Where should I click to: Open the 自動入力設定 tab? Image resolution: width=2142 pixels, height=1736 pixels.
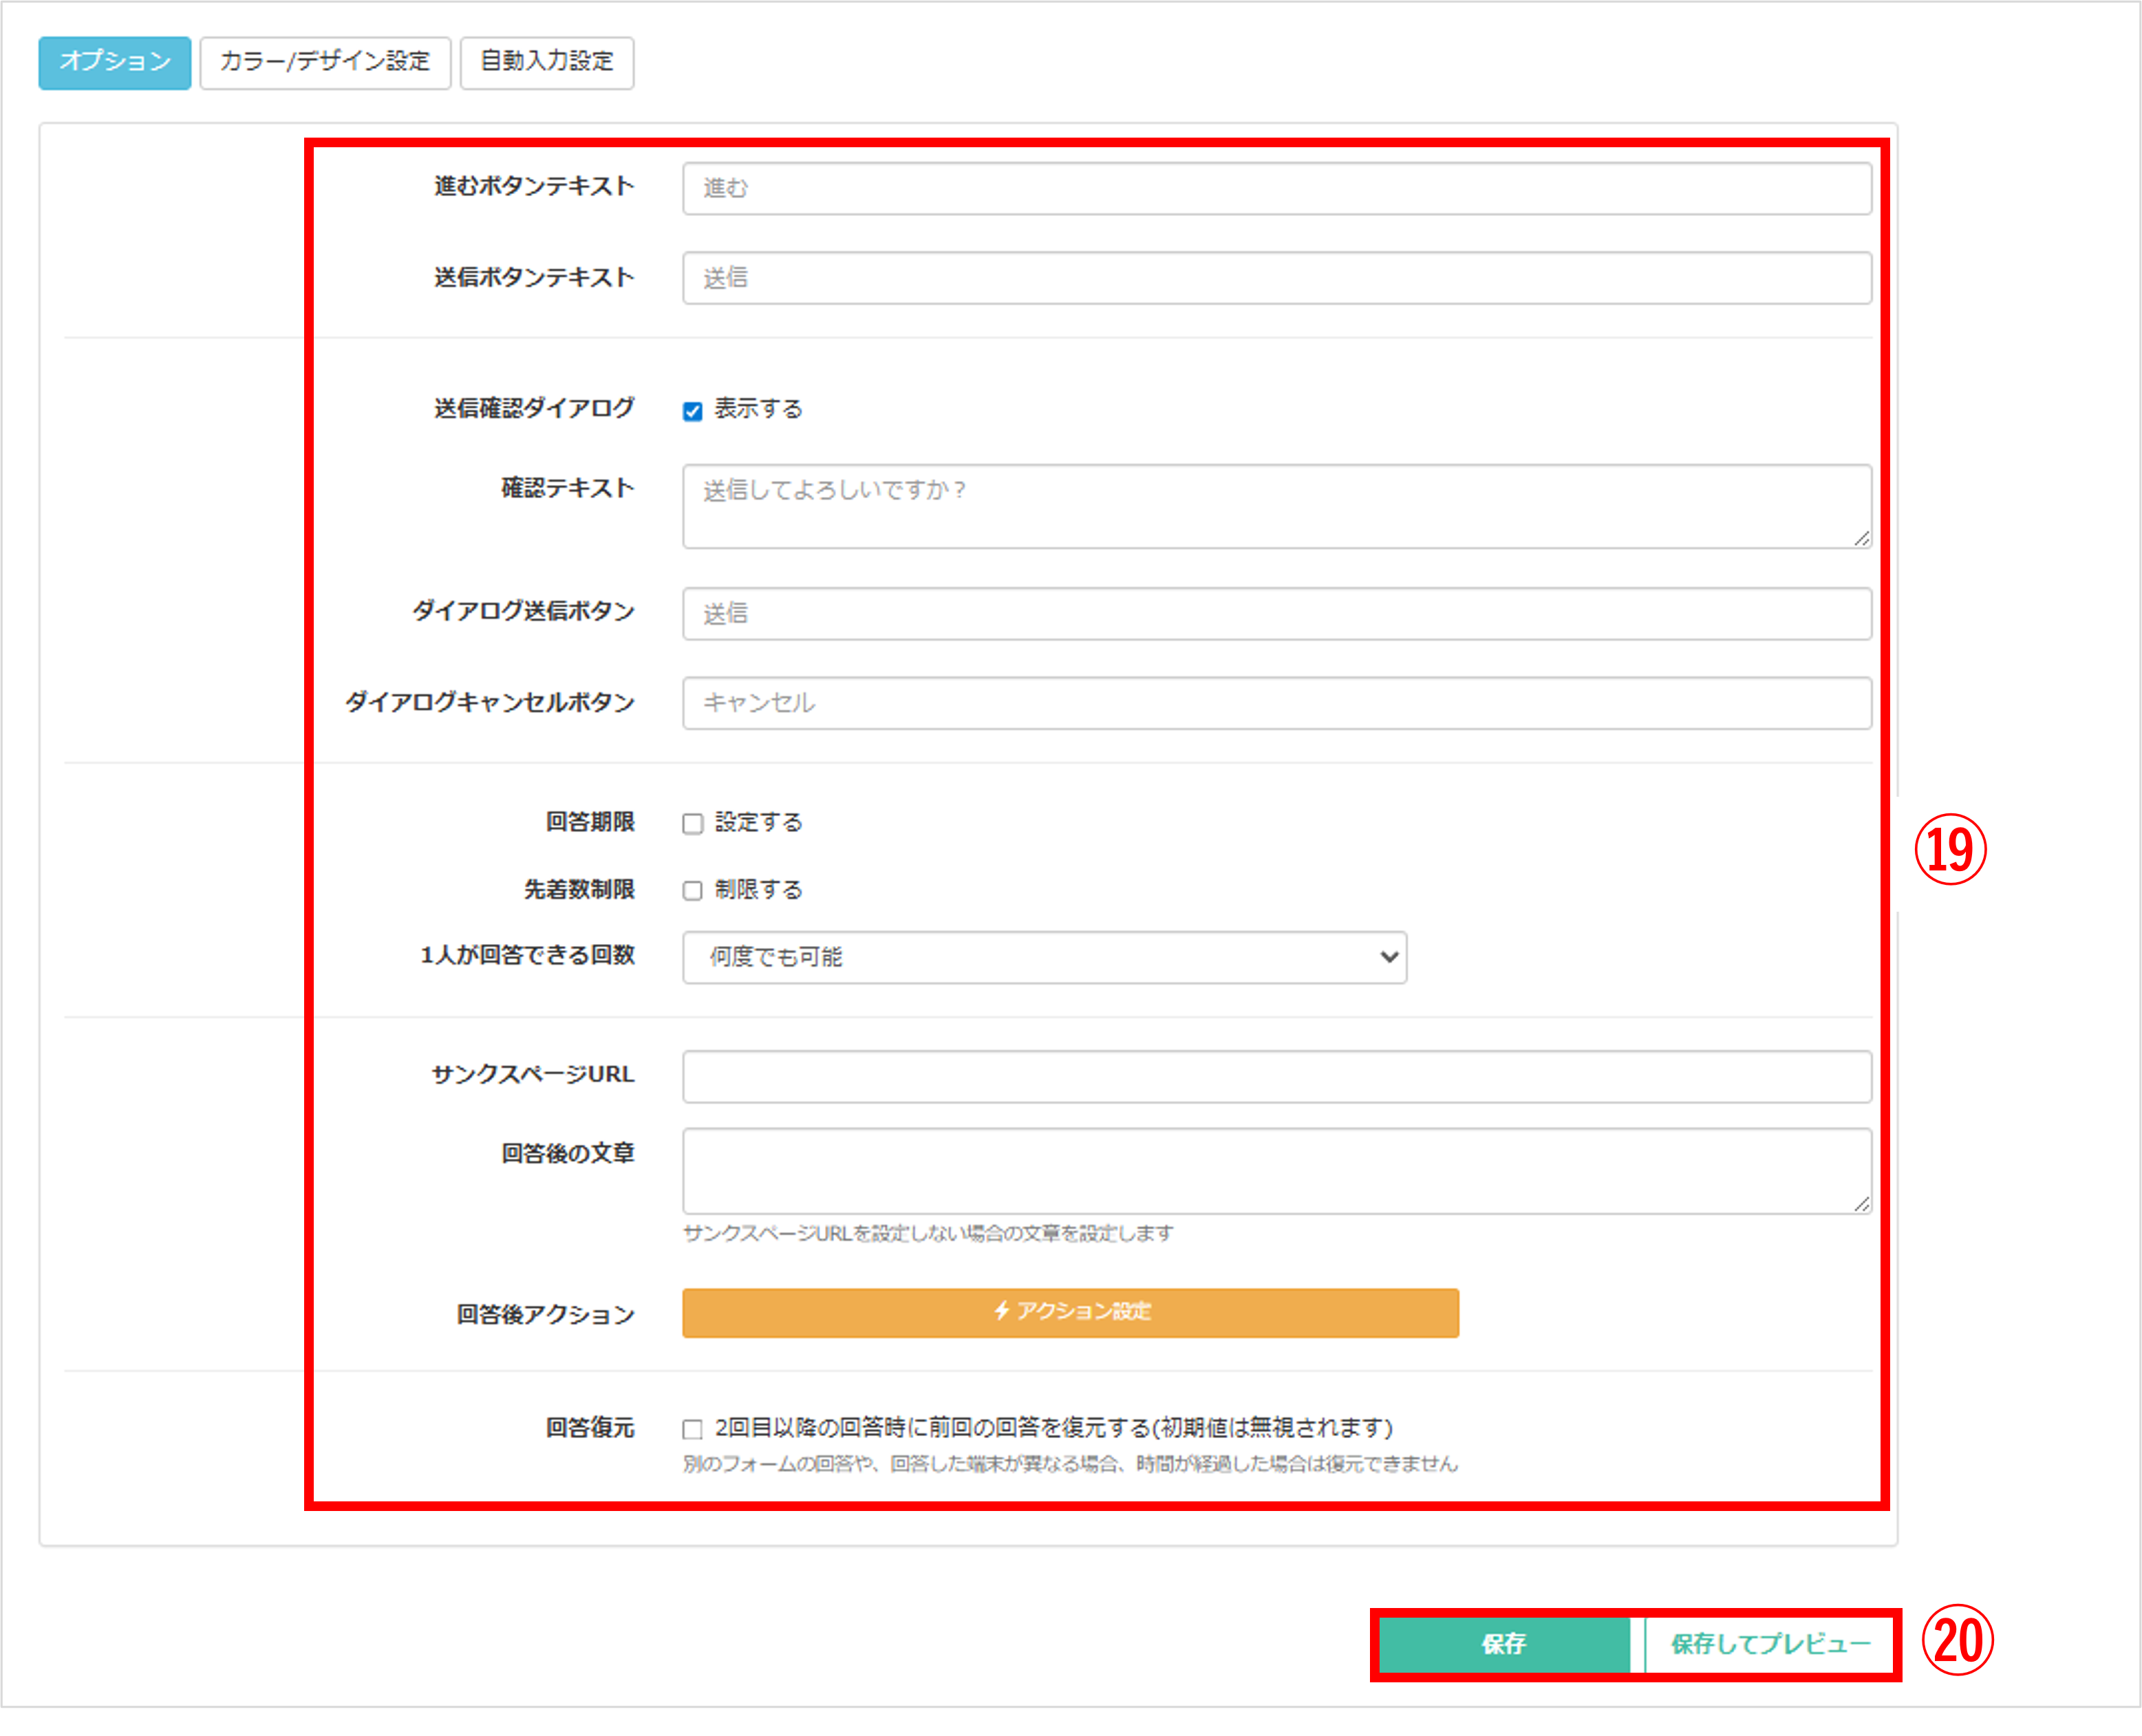coord(546,62)
